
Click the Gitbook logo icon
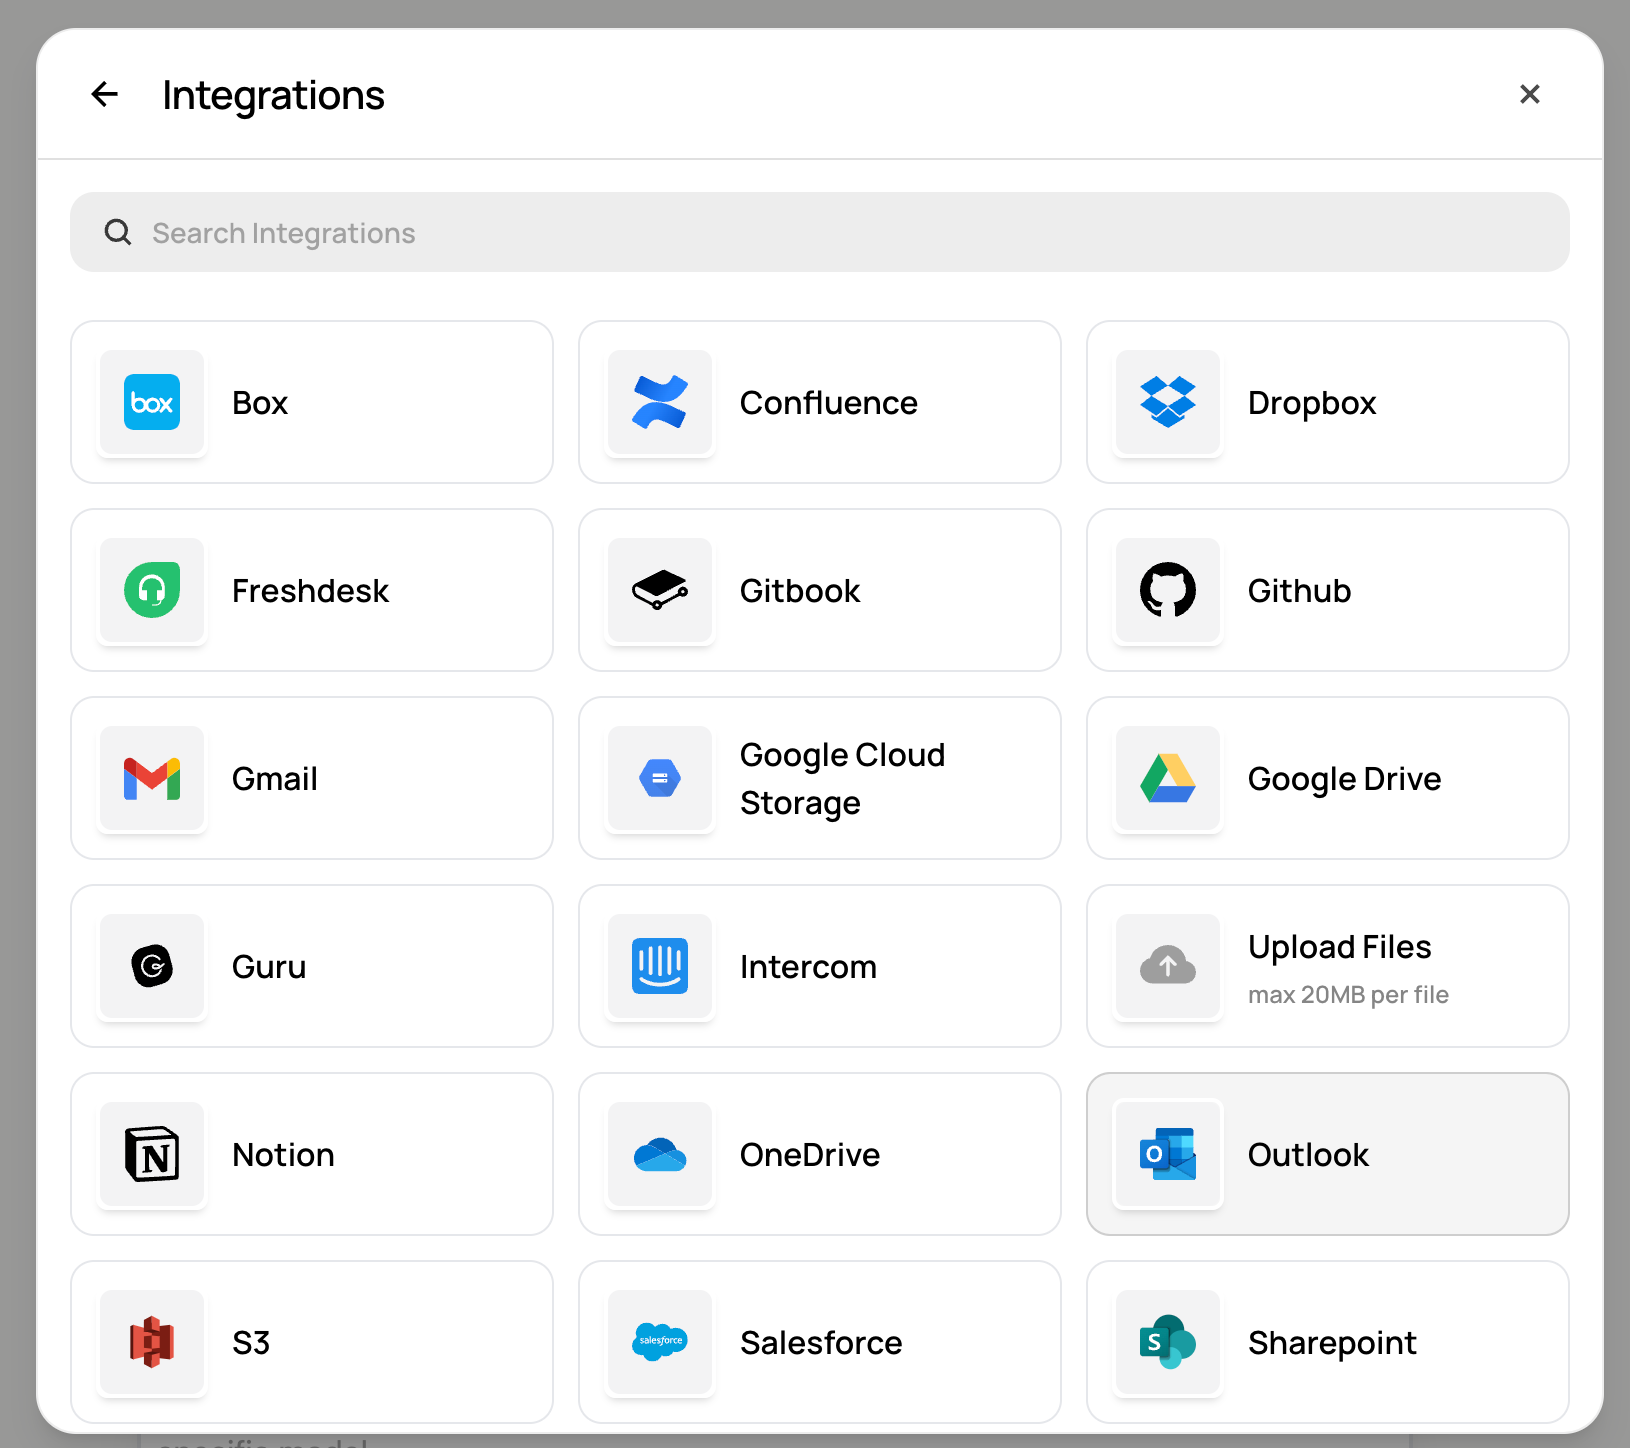tap(660, 590)
